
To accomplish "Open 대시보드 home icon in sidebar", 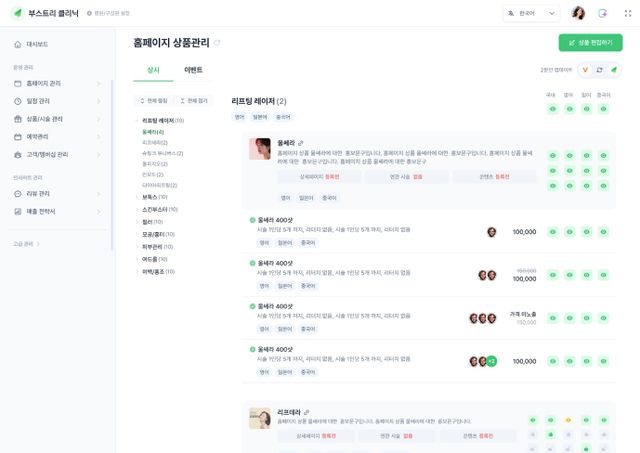I will [x=18, y=44].
